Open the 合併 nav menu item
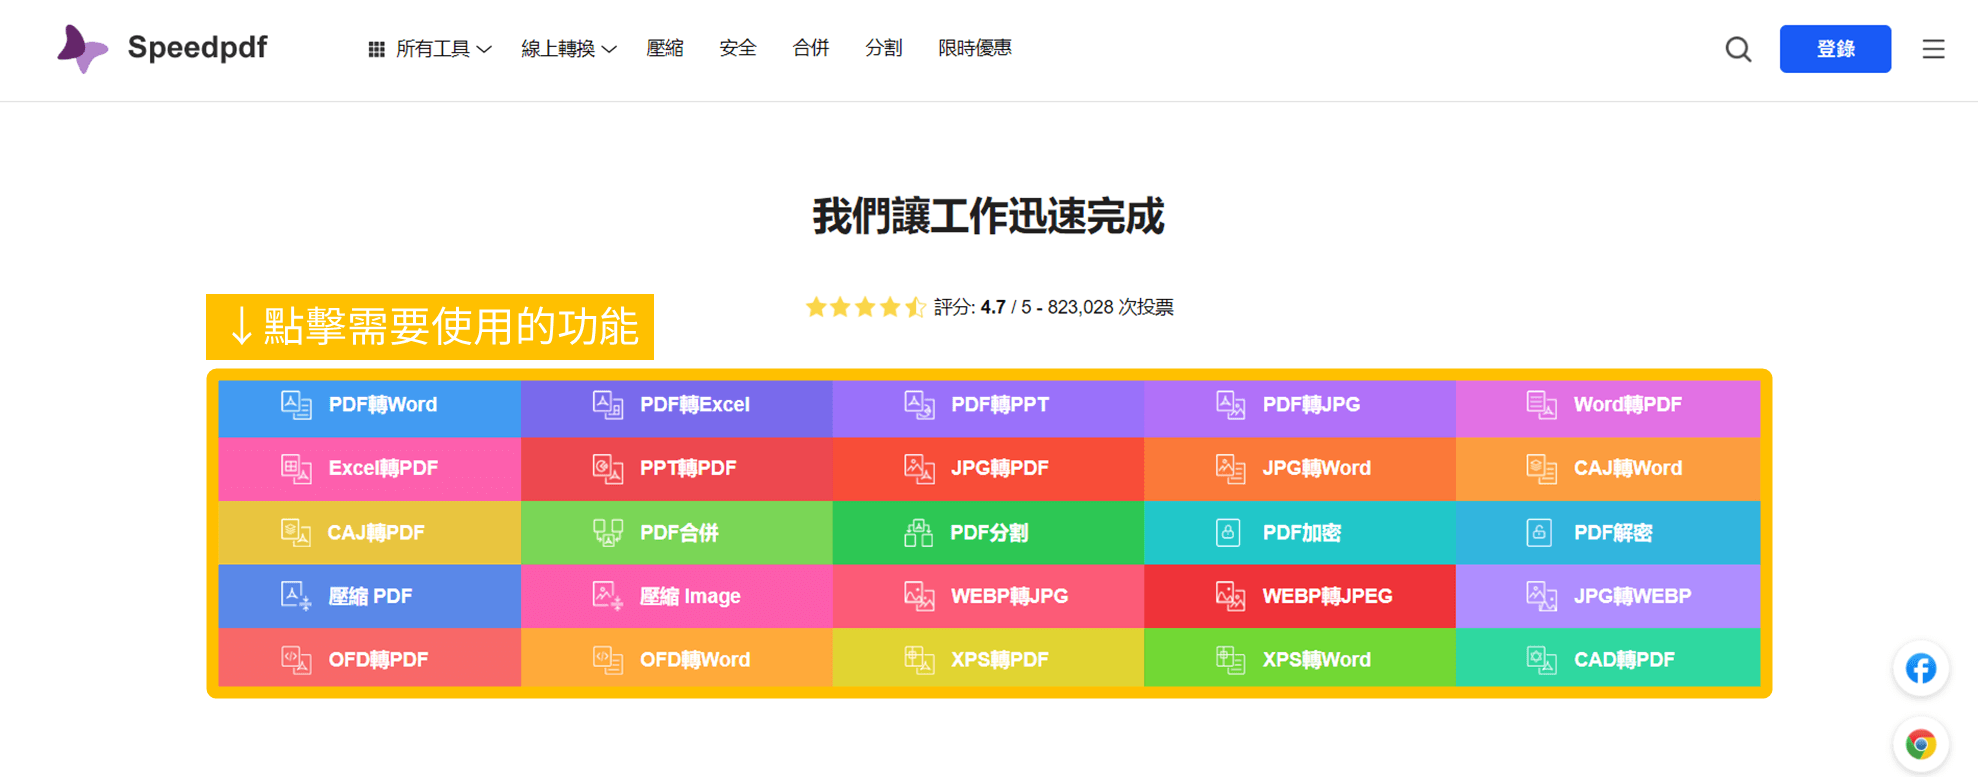 811,48
